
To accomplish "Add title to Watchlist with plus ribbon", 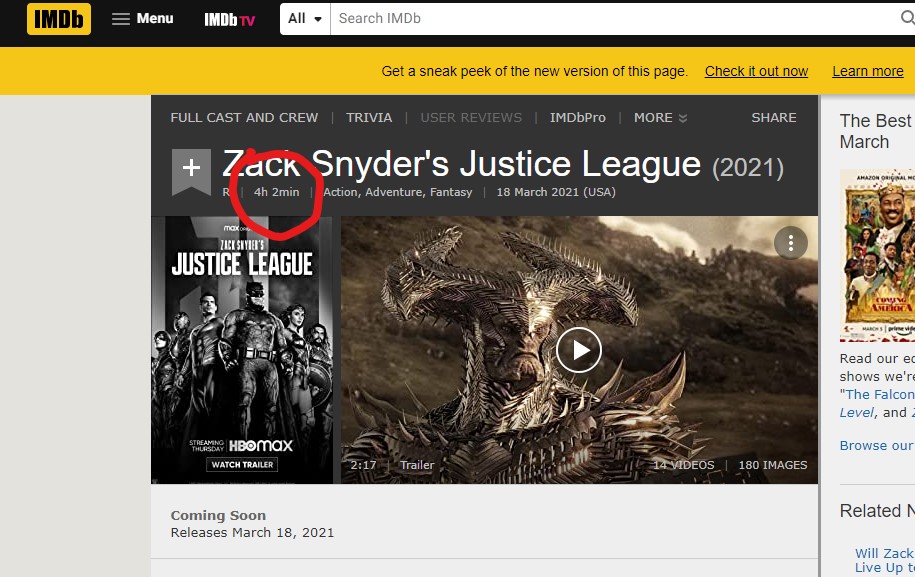I will 191,171.
